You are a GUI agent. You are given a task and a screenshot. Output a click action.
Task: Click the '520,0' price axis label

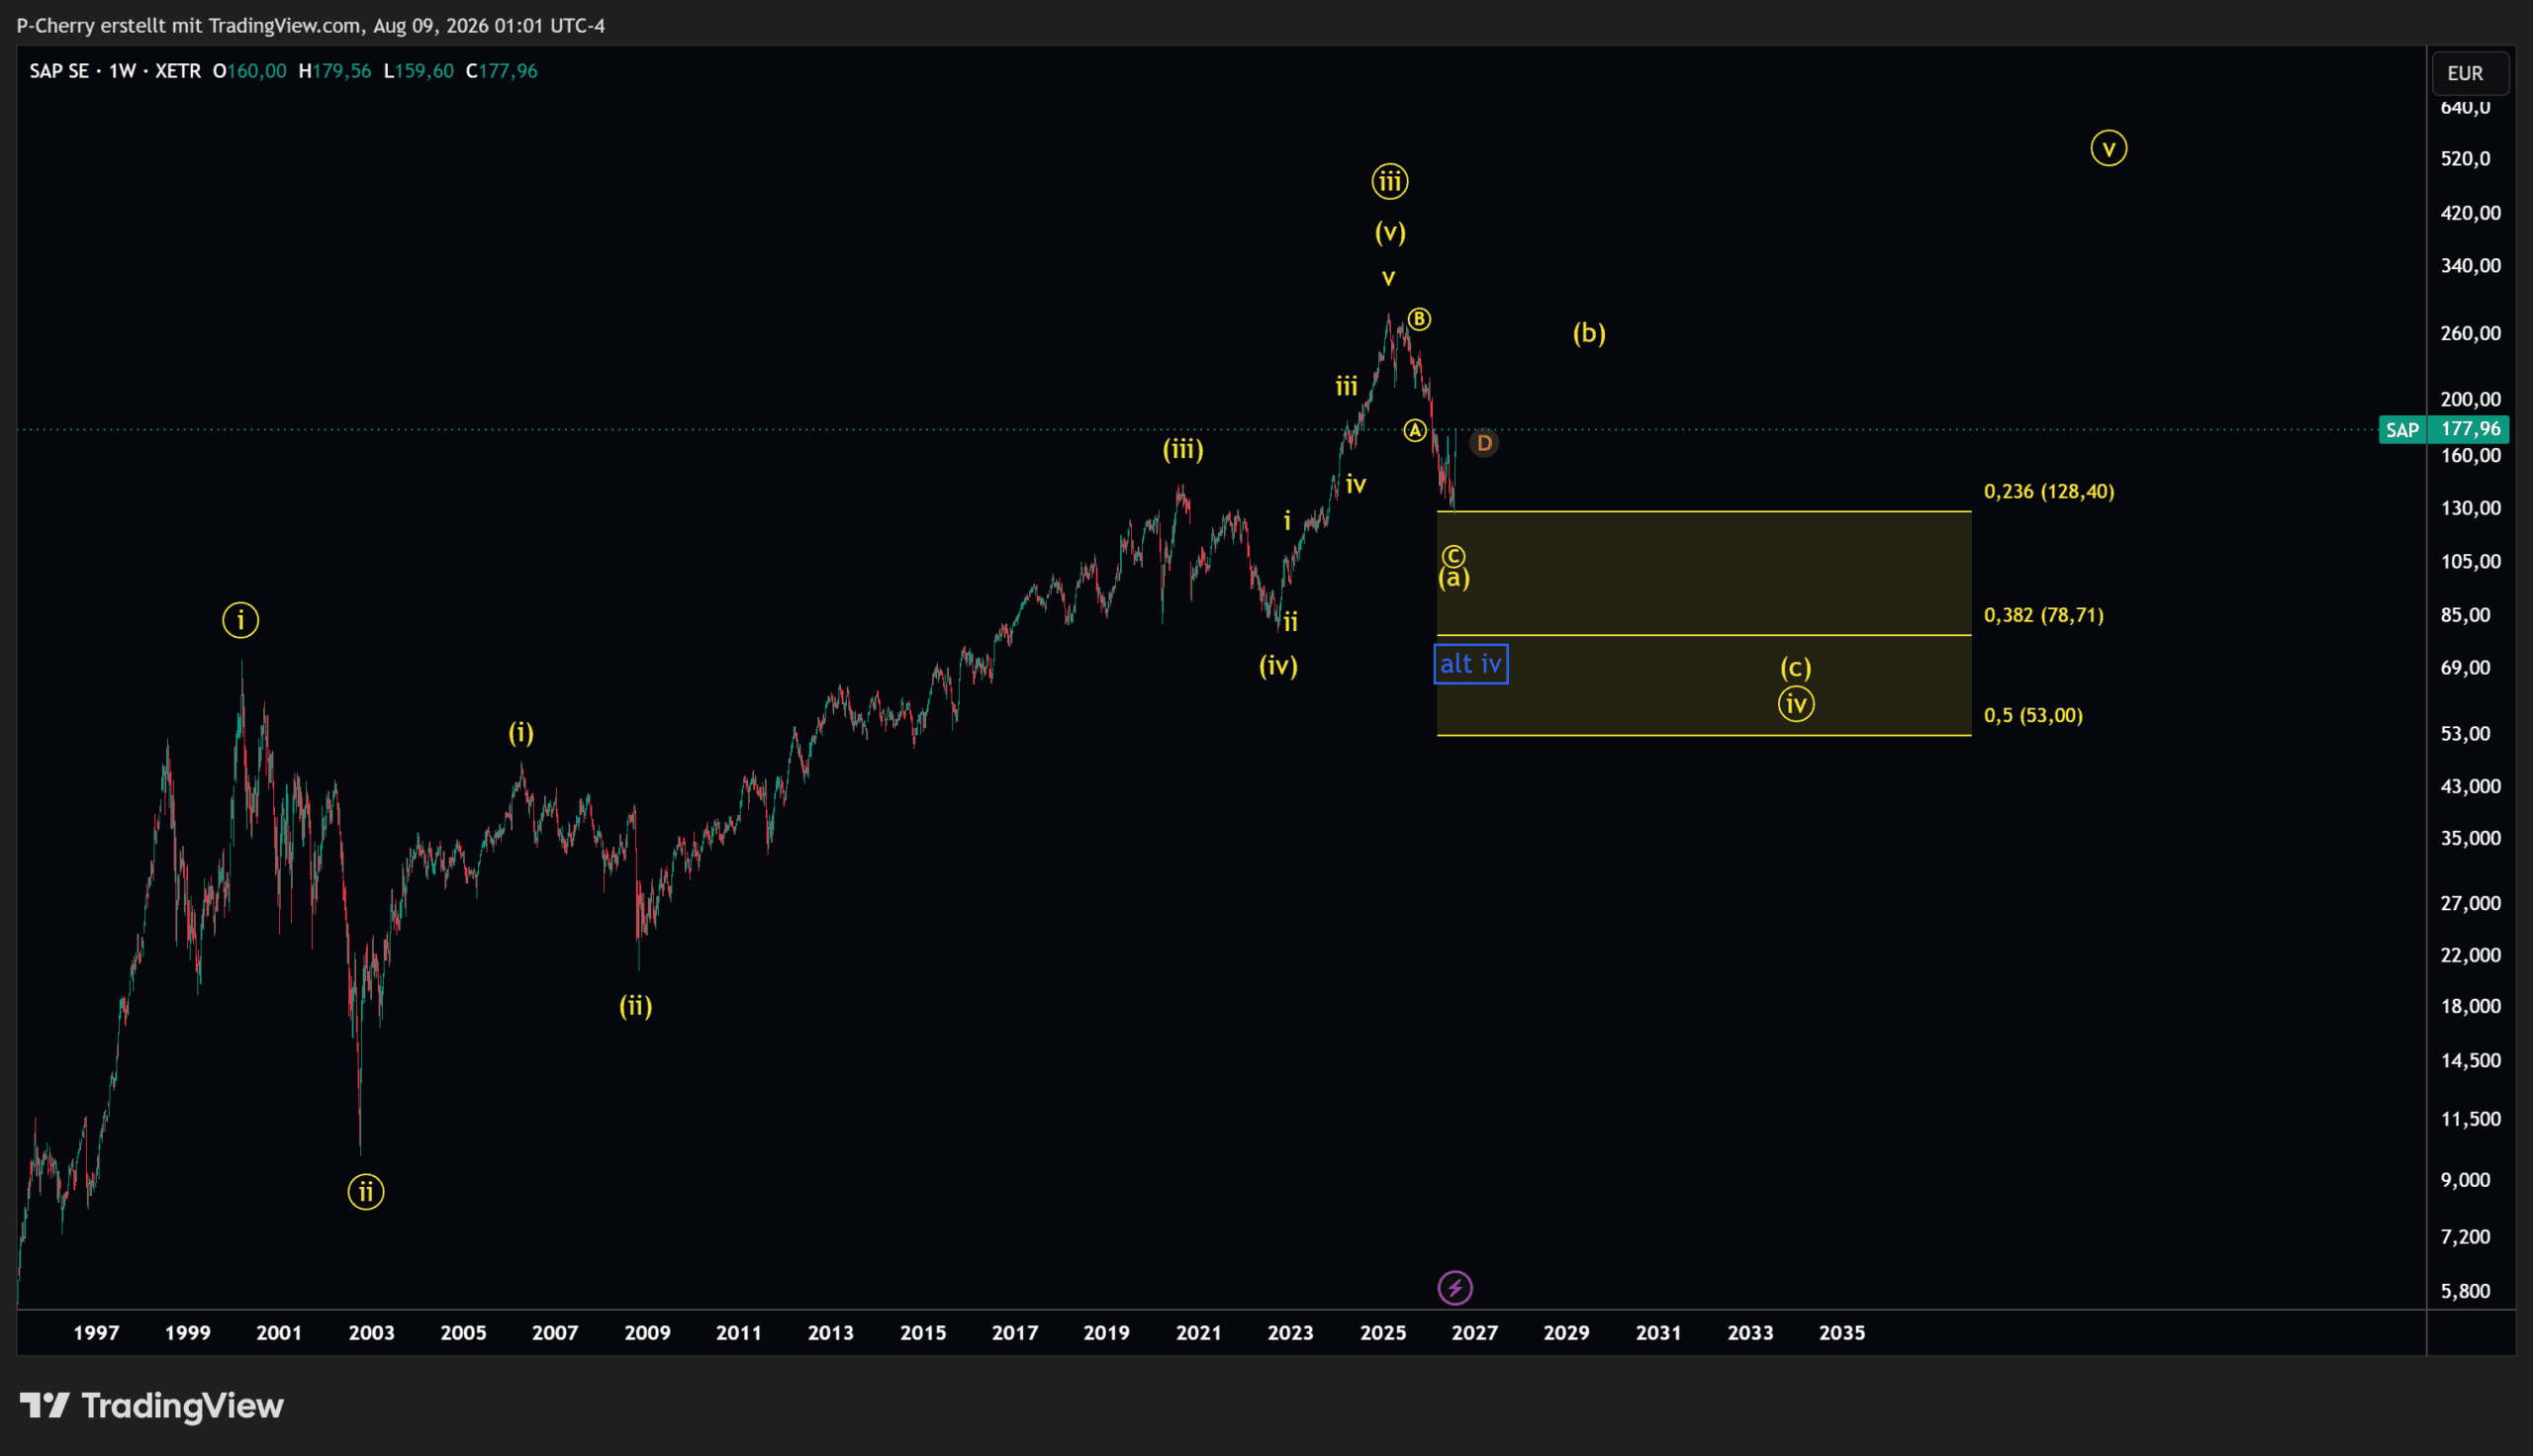pyautogui.click(x=2466, y=159)
